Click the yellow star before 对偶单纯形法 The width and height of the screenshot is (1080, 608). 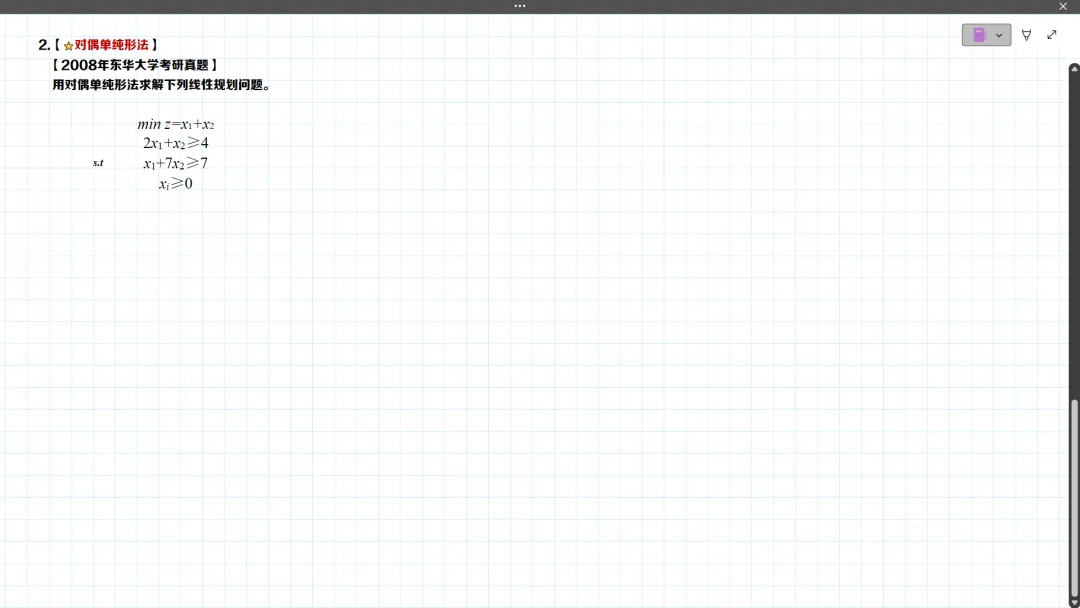[68, 46]
